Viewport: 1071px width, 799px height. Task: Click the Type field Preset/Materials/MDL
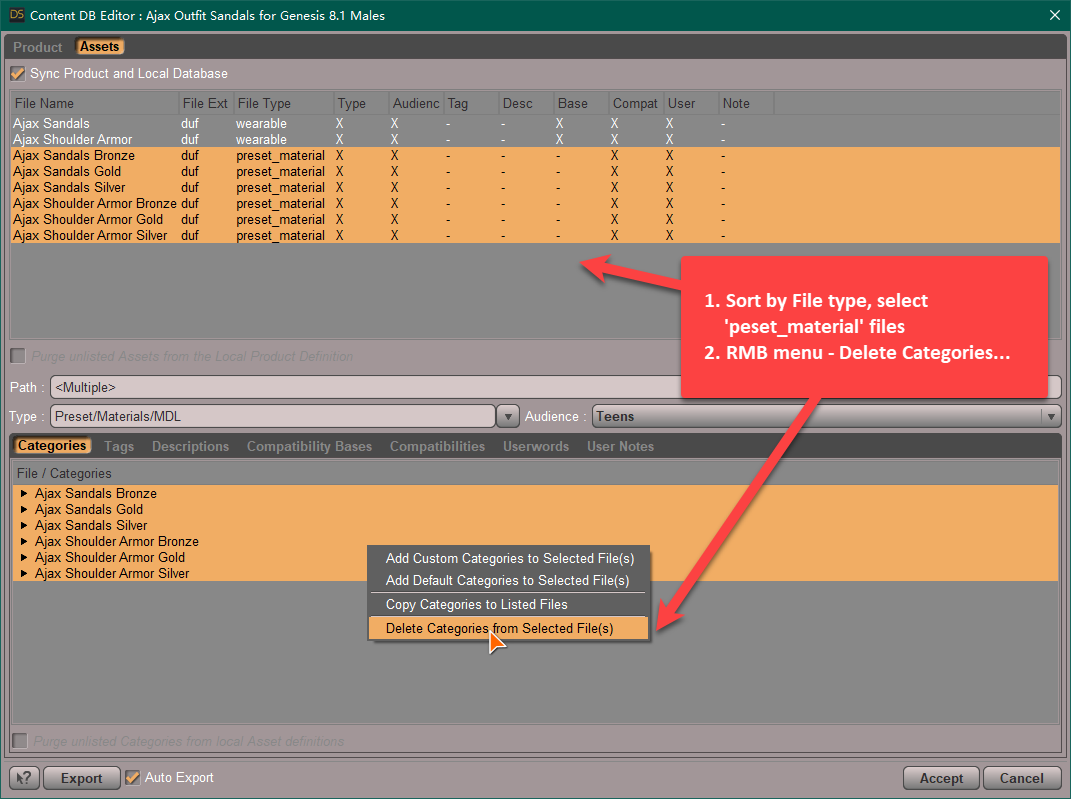click(273, 416)
